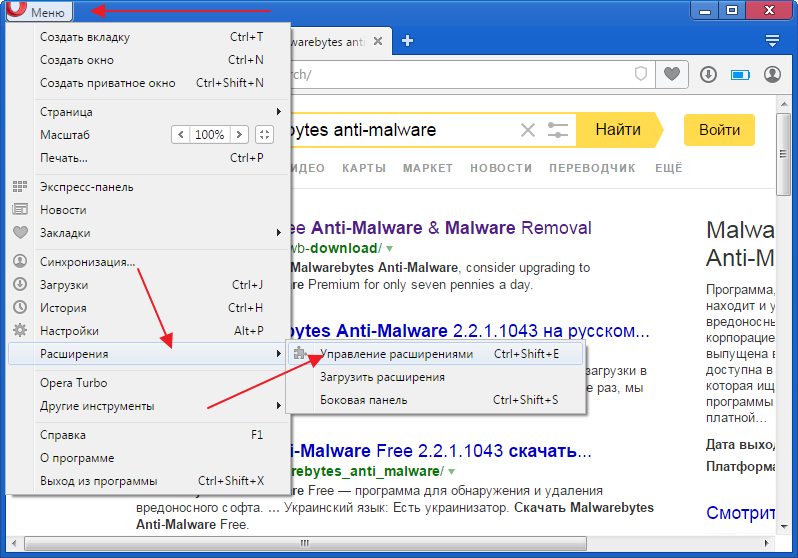
Task: Toggle Opera Turbo mode in menu
Action: tap(73, 383)
